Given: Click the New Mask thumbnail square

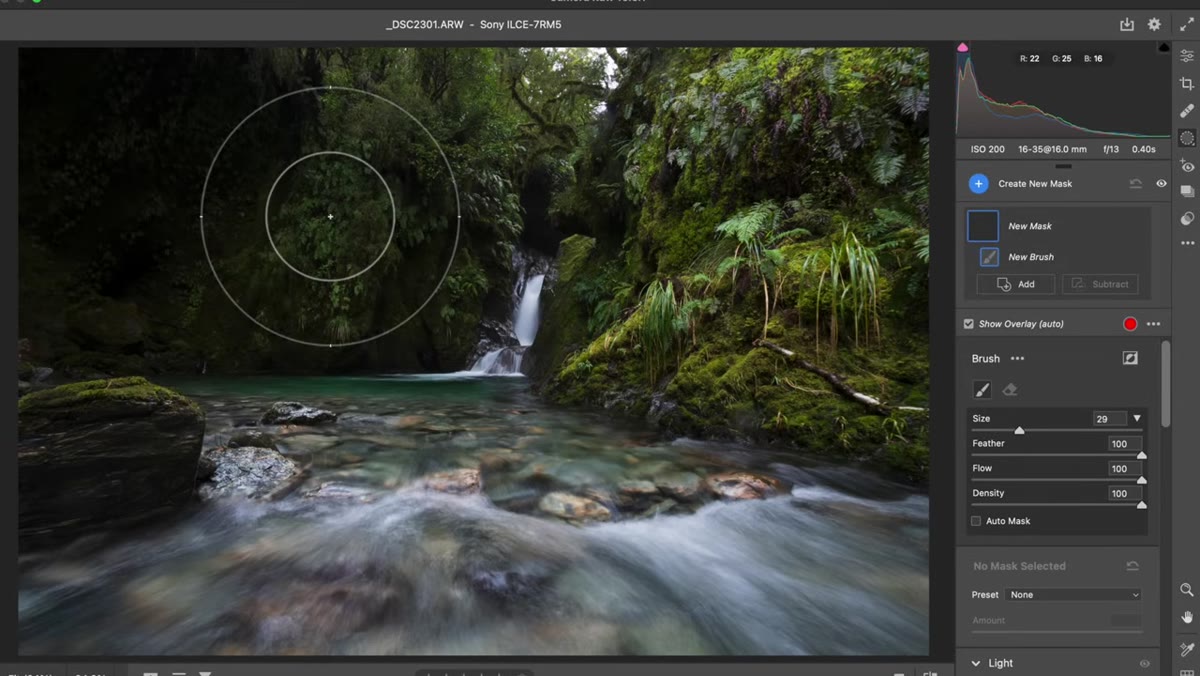Looking at the screenshot, I should click(983, 226).
